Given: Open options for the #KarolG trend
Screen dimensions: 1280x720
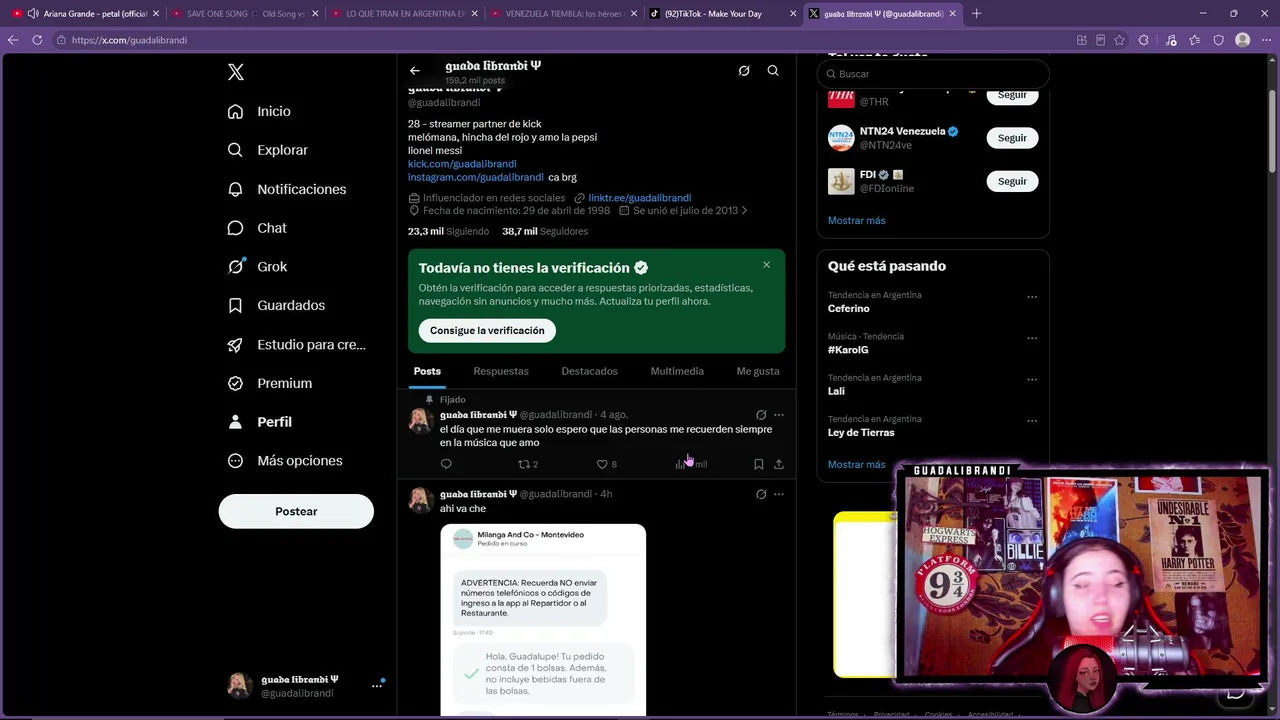Looking at the screenshot, I should coord(1032,338).
